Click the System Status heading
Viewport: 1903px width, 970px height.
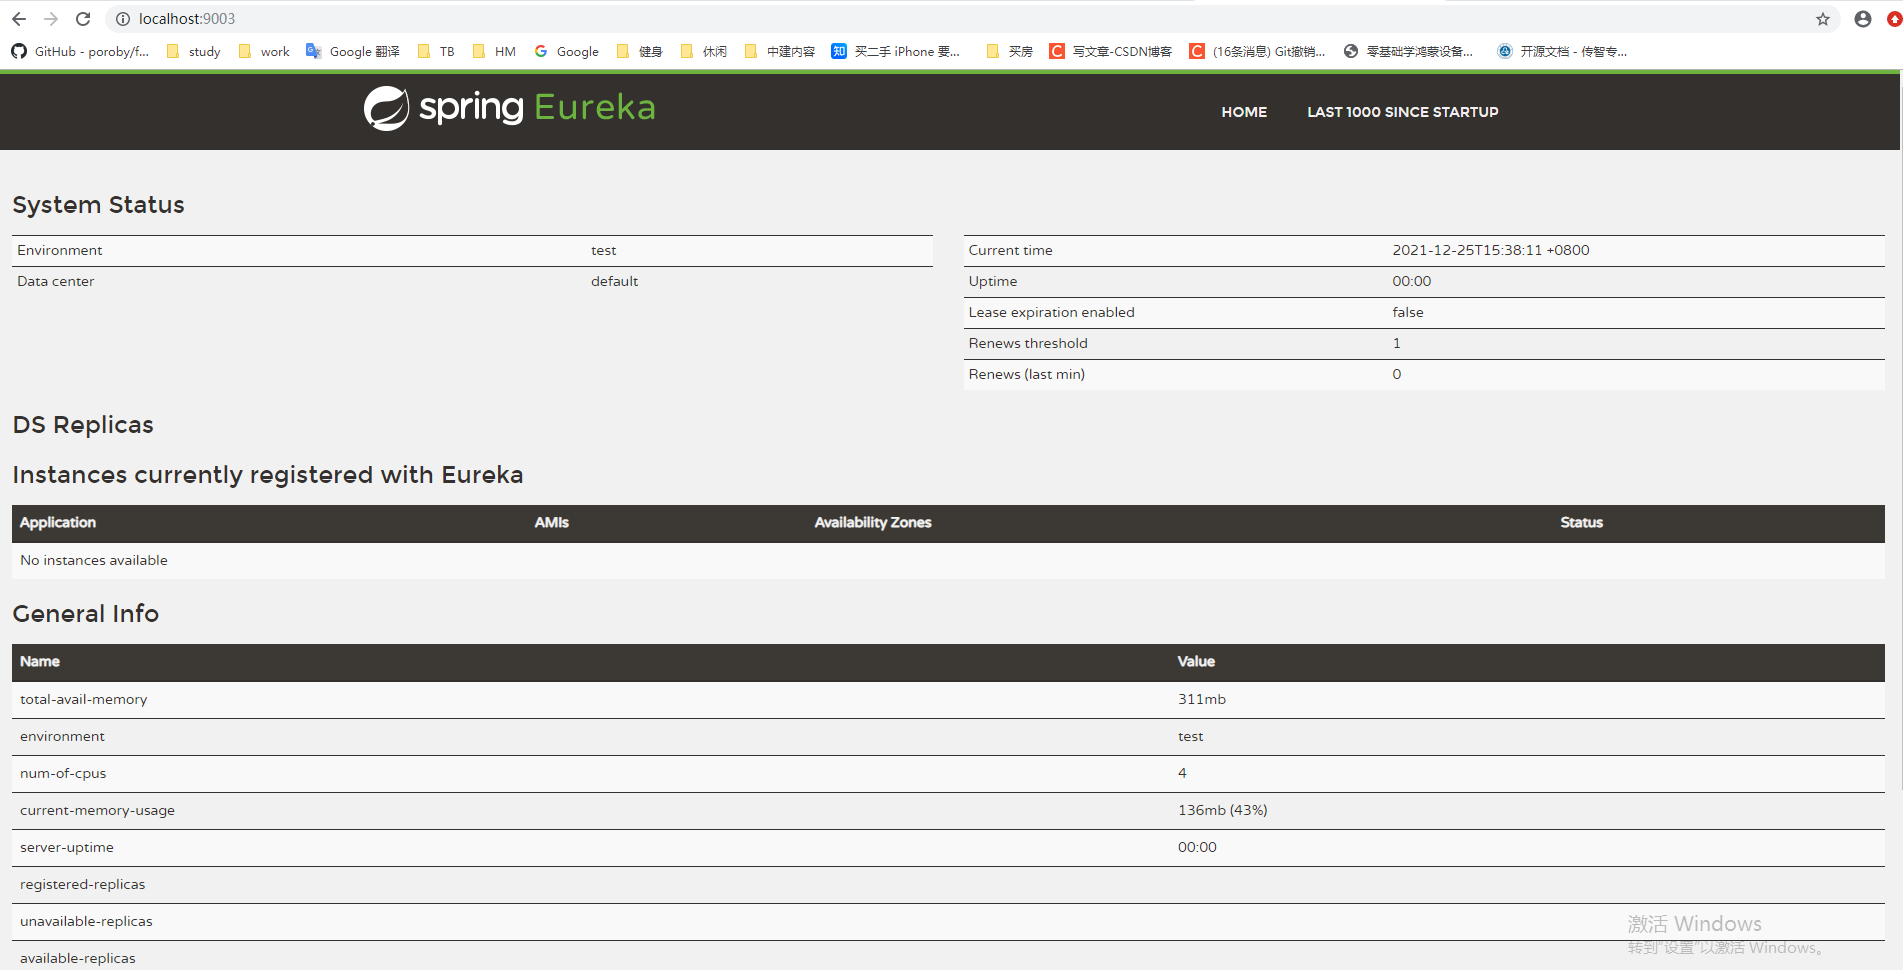click(x=98, y=204)
